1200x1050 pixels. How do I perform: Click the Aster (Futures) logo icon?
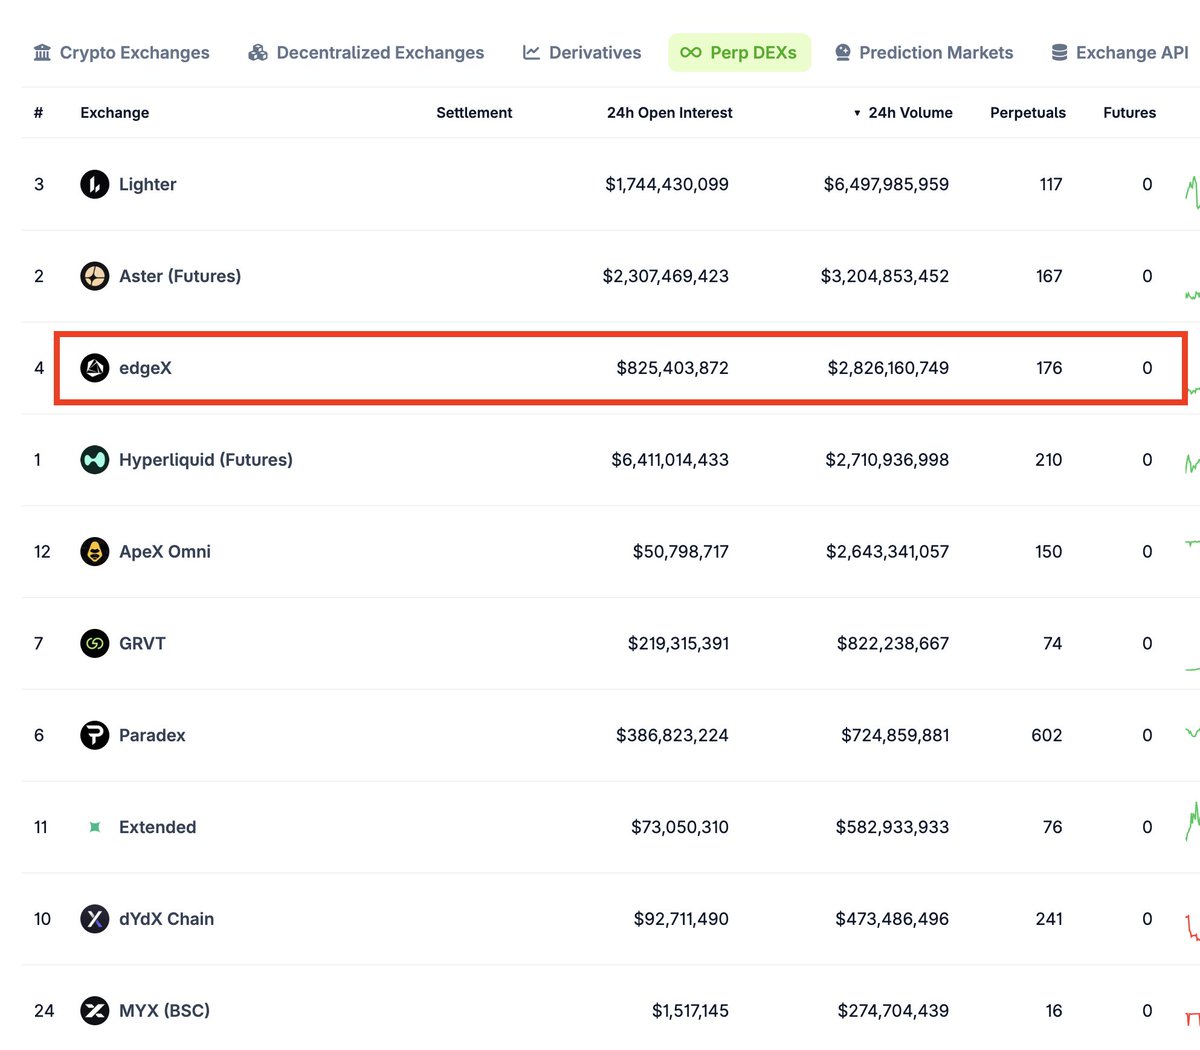tap(95, 276)
